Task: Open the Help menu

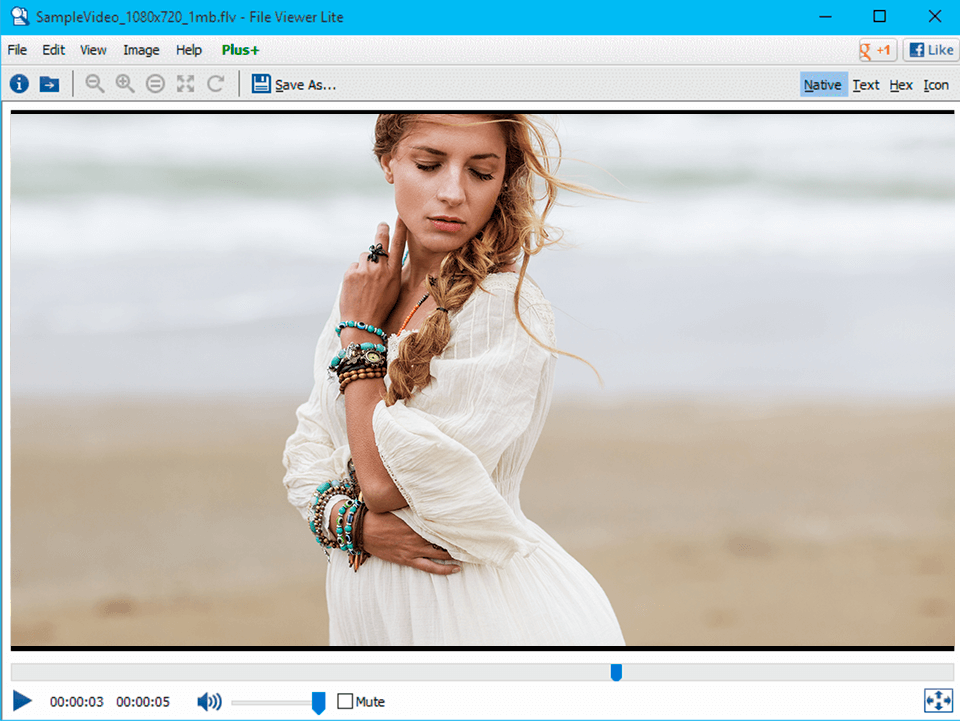Action: tap(188, 49)
